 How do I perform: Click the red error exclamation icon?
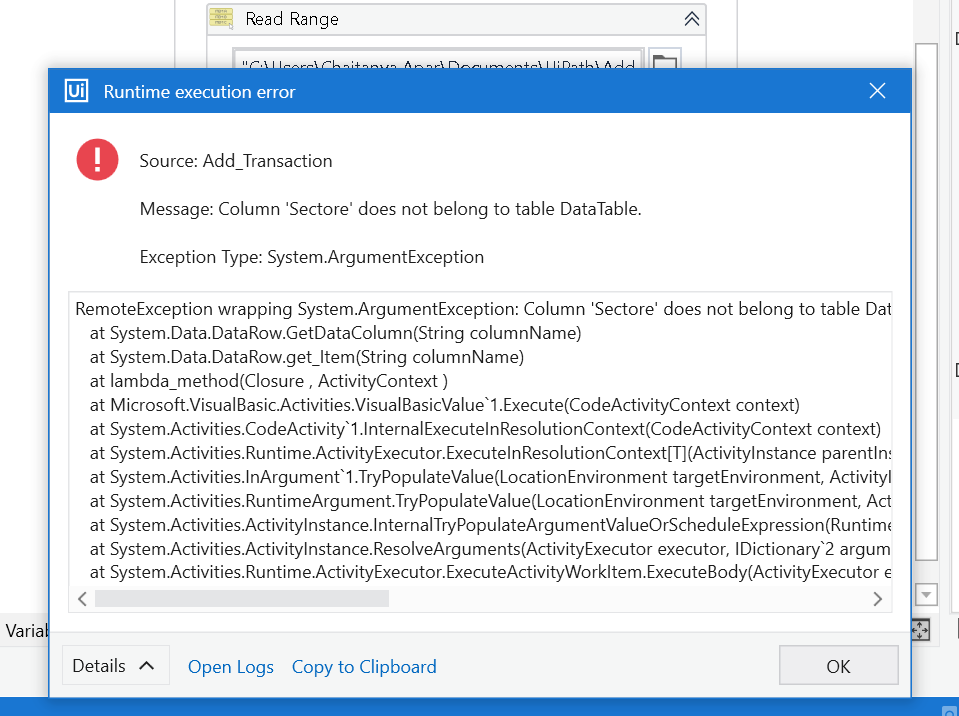click(97, 160)
